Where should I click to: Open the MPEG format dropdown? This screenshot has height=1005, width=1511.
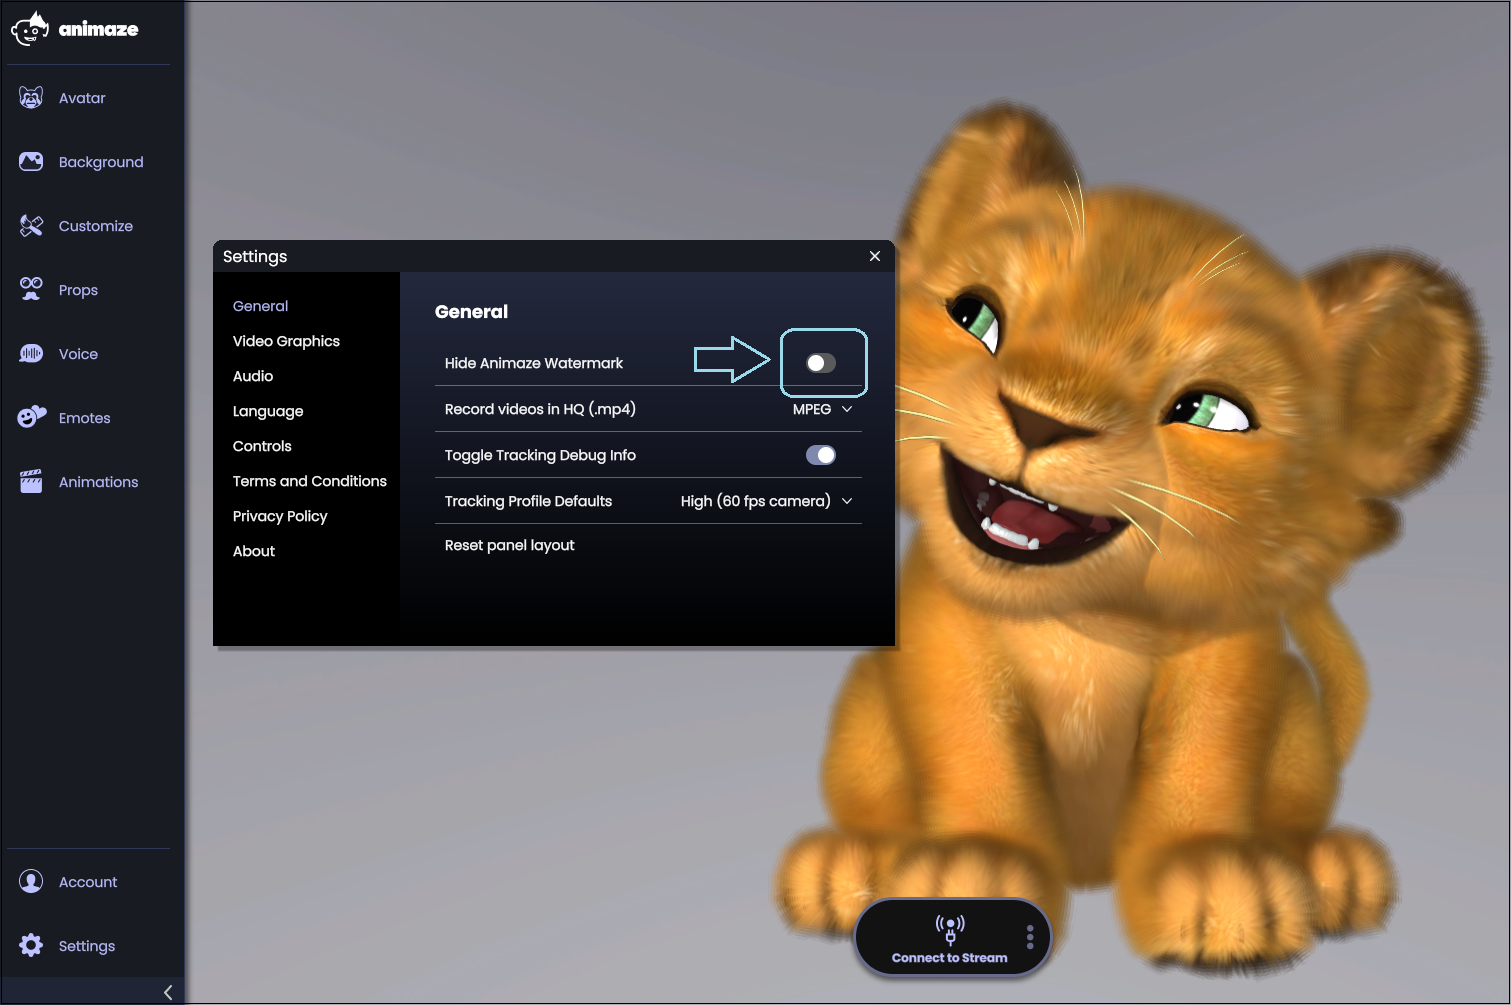(x=822, y=409)
